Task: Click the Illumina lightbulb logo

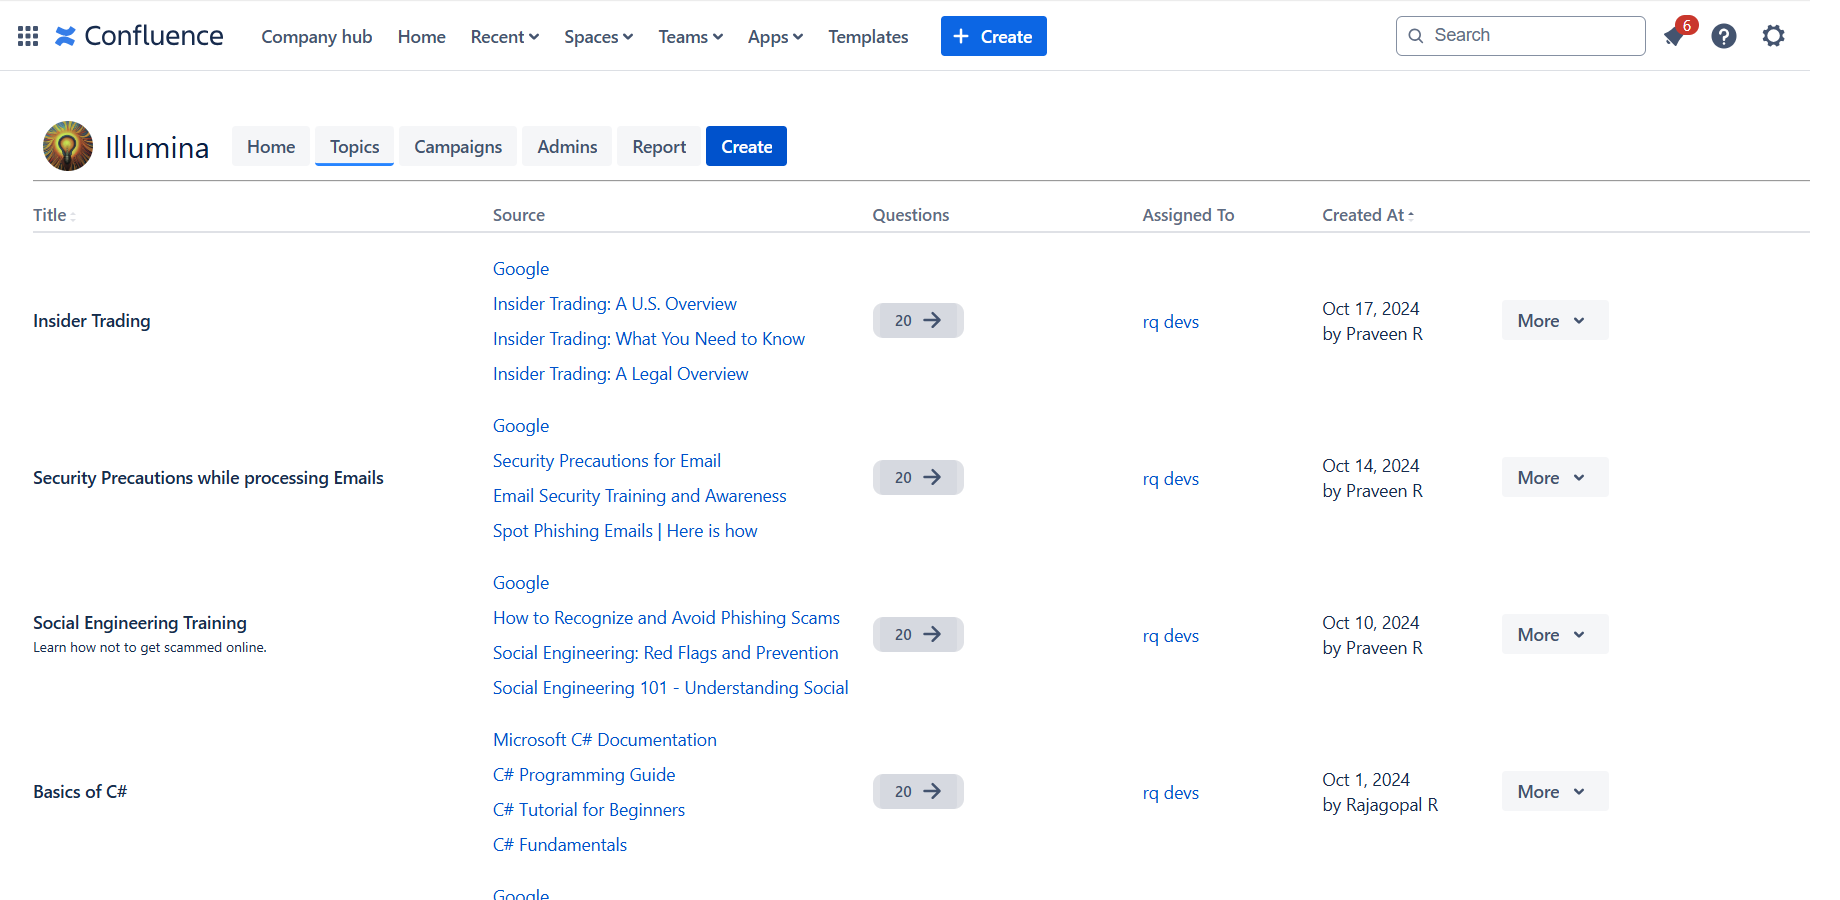Action: pyautogui.click(x=68, y=147)
